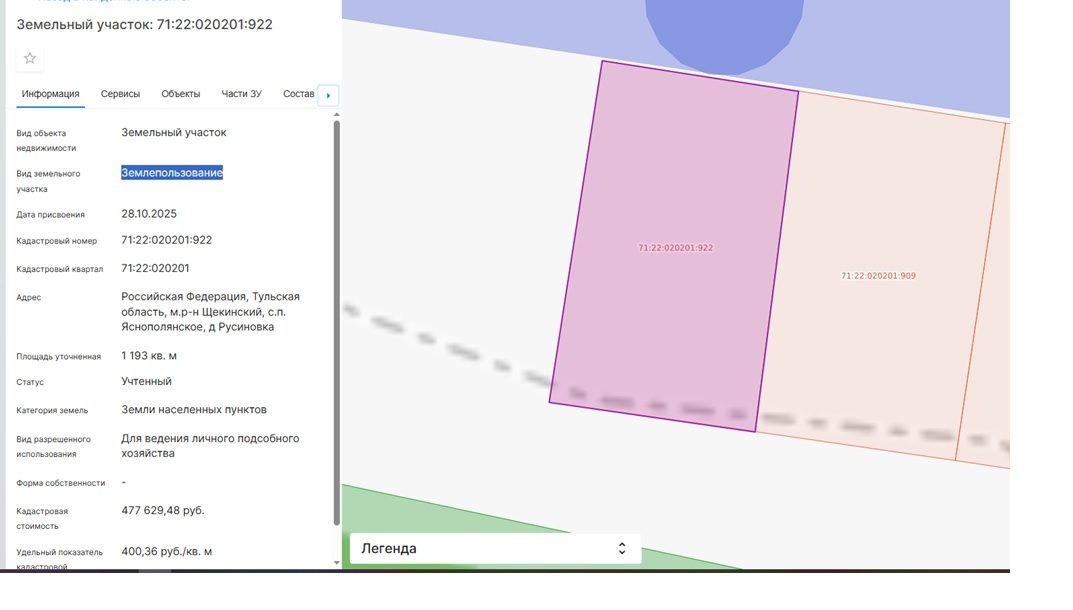Click area value 1 193 кв. м

coord(149,356)
